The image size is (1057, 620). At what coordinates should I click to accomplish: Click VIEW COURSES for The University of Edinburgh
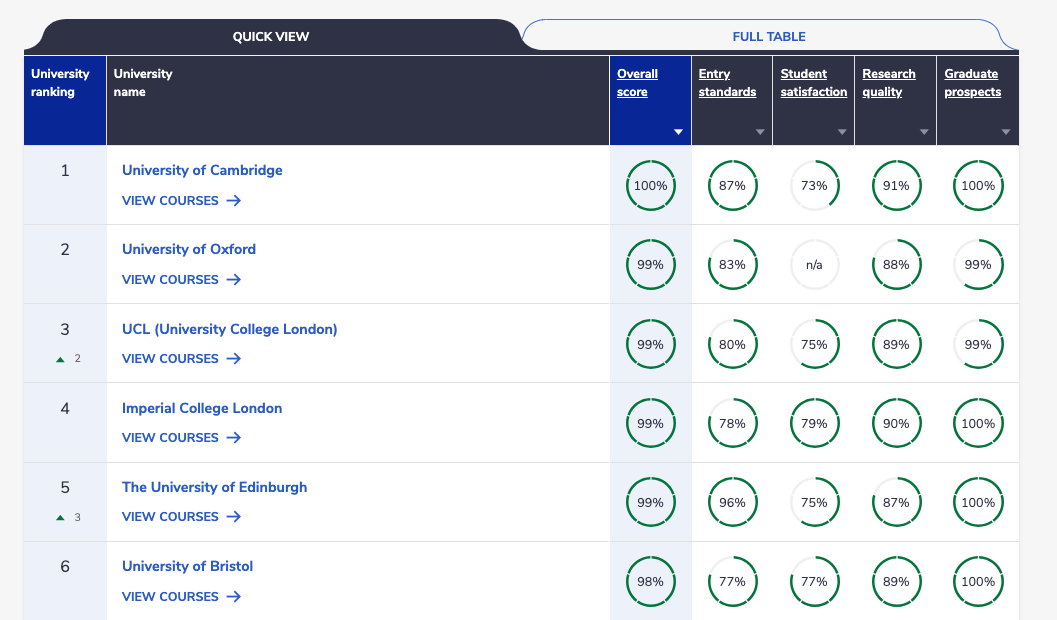pyautogui.click(x=170, y=516)
